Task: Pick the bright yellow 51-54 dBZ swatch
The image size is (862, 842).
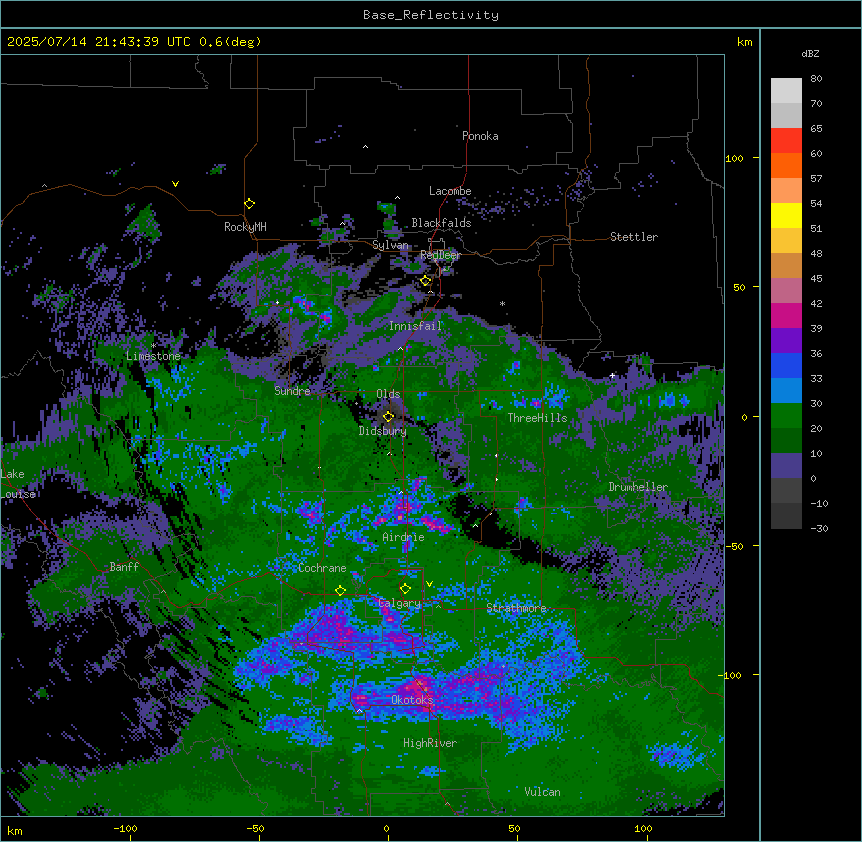Action: [x=786, y=215]
